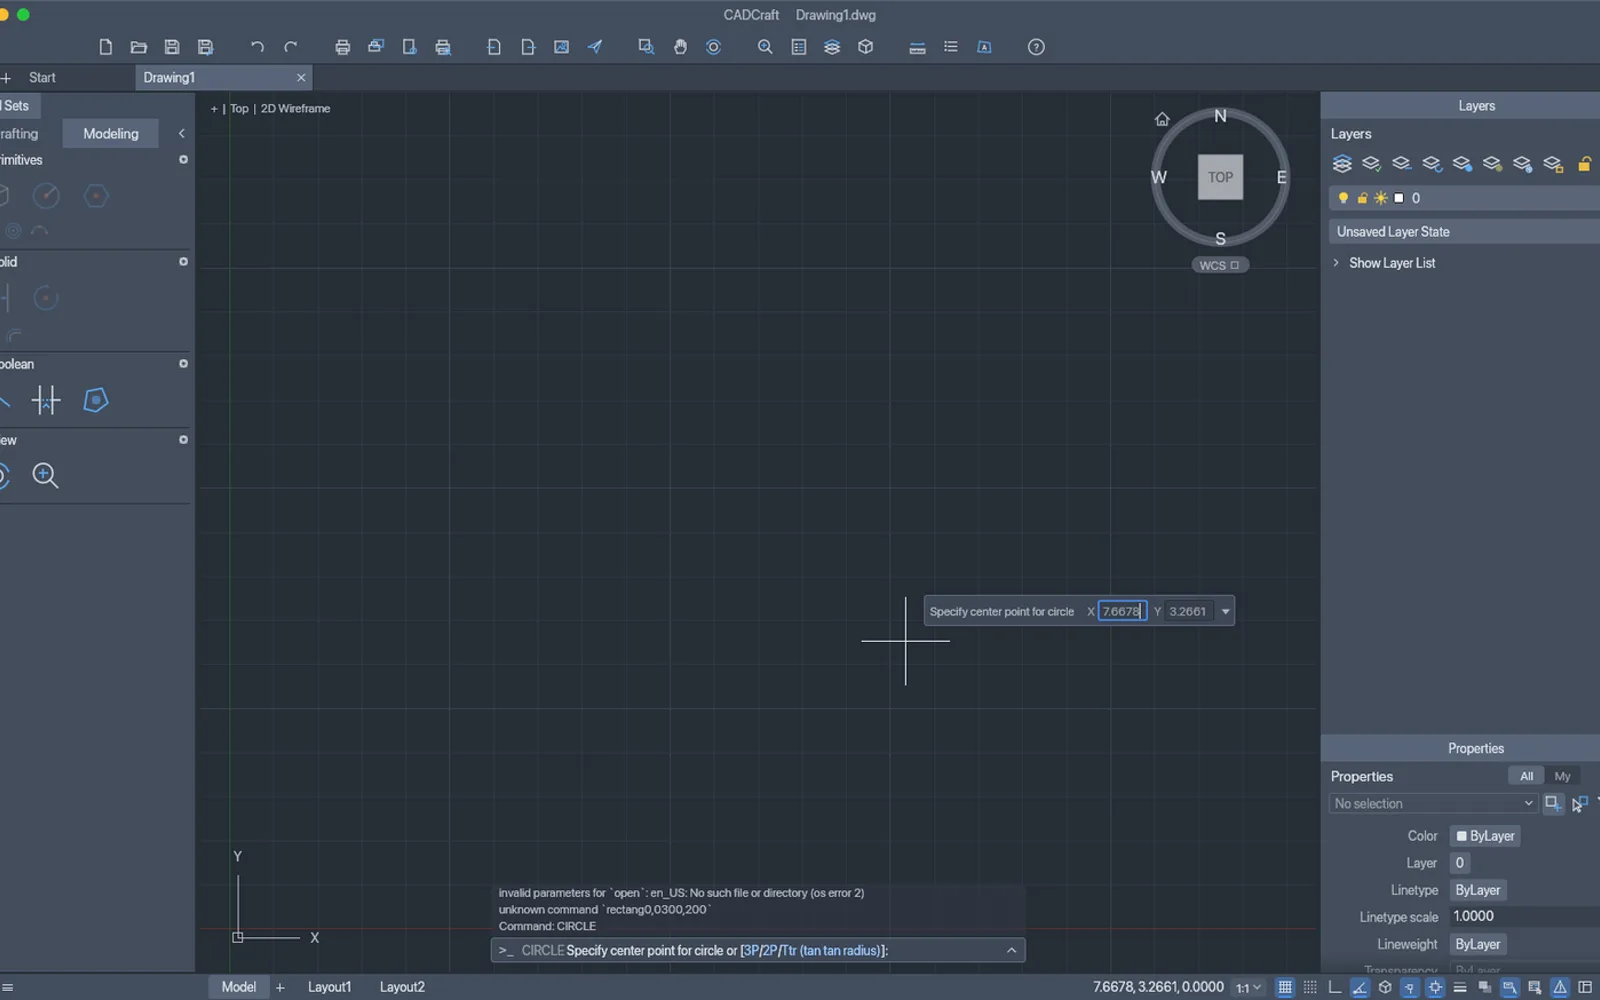Toggle freeze sun icon on layer 0

point(1381,198)
